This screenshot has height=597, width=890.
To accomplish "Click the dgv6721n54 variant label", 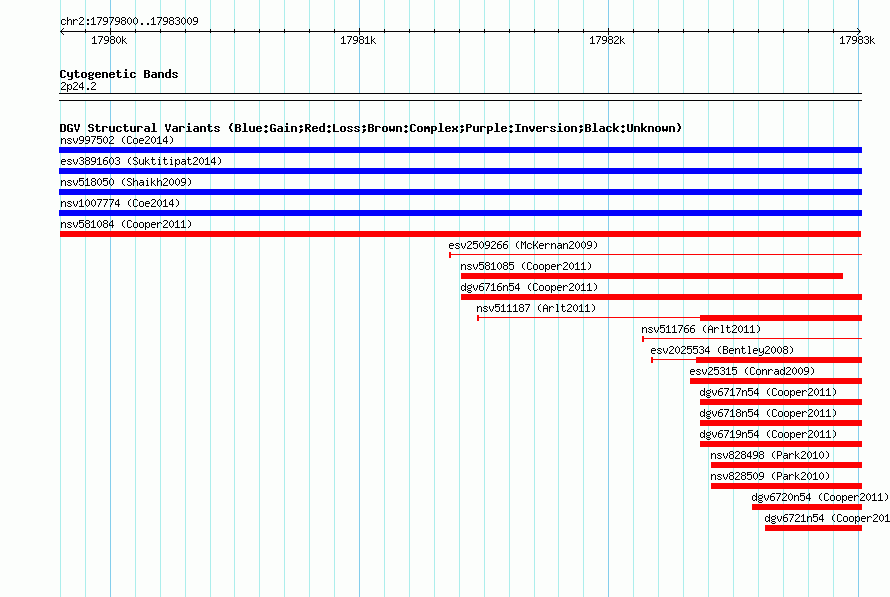I will point(827,518).
